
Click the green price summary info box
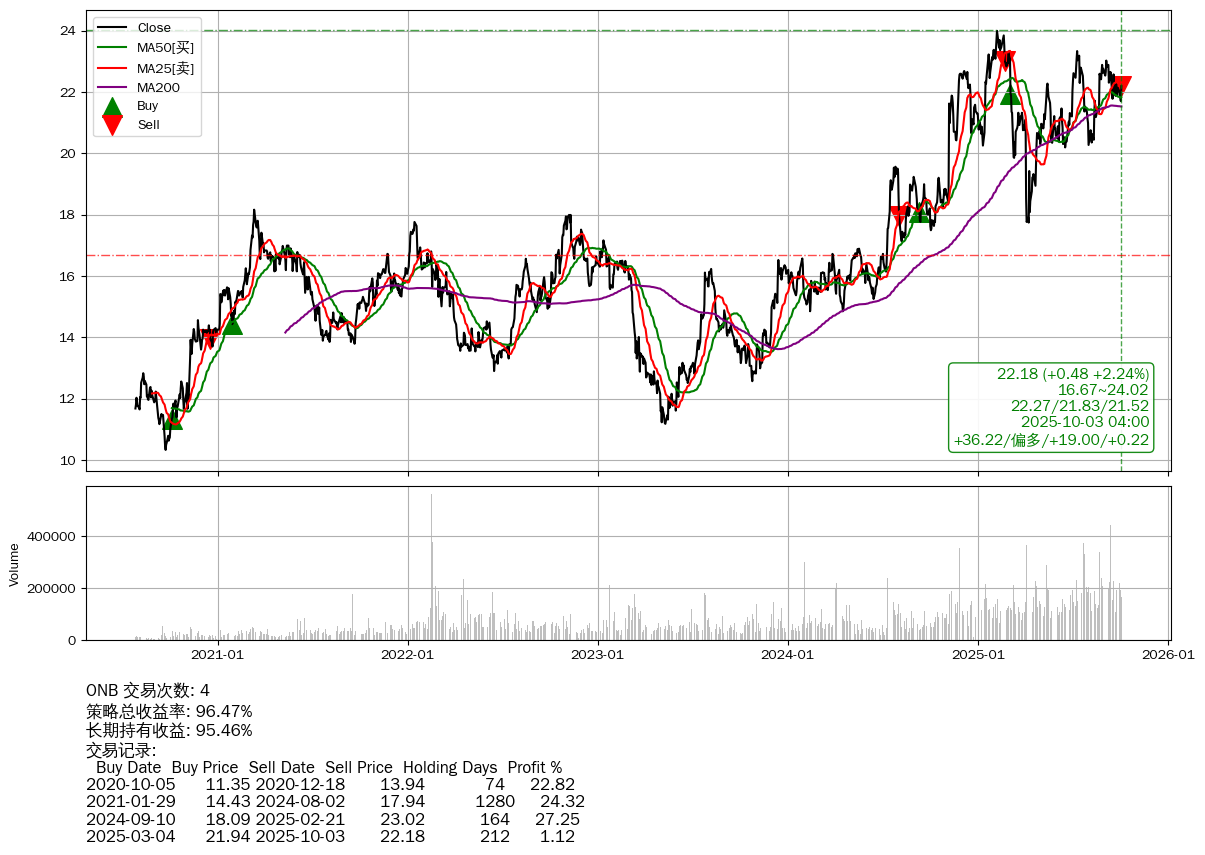pyautogui.click(x=1050, y=407)
